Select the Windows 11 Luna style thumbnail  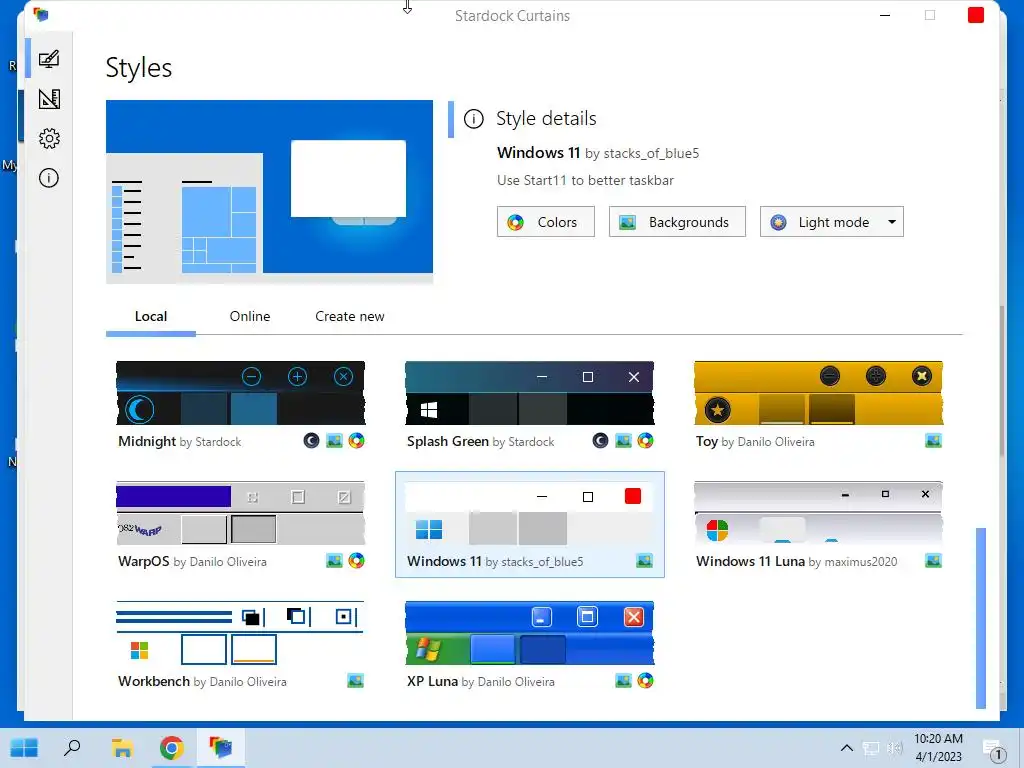(x=818, y=513)
